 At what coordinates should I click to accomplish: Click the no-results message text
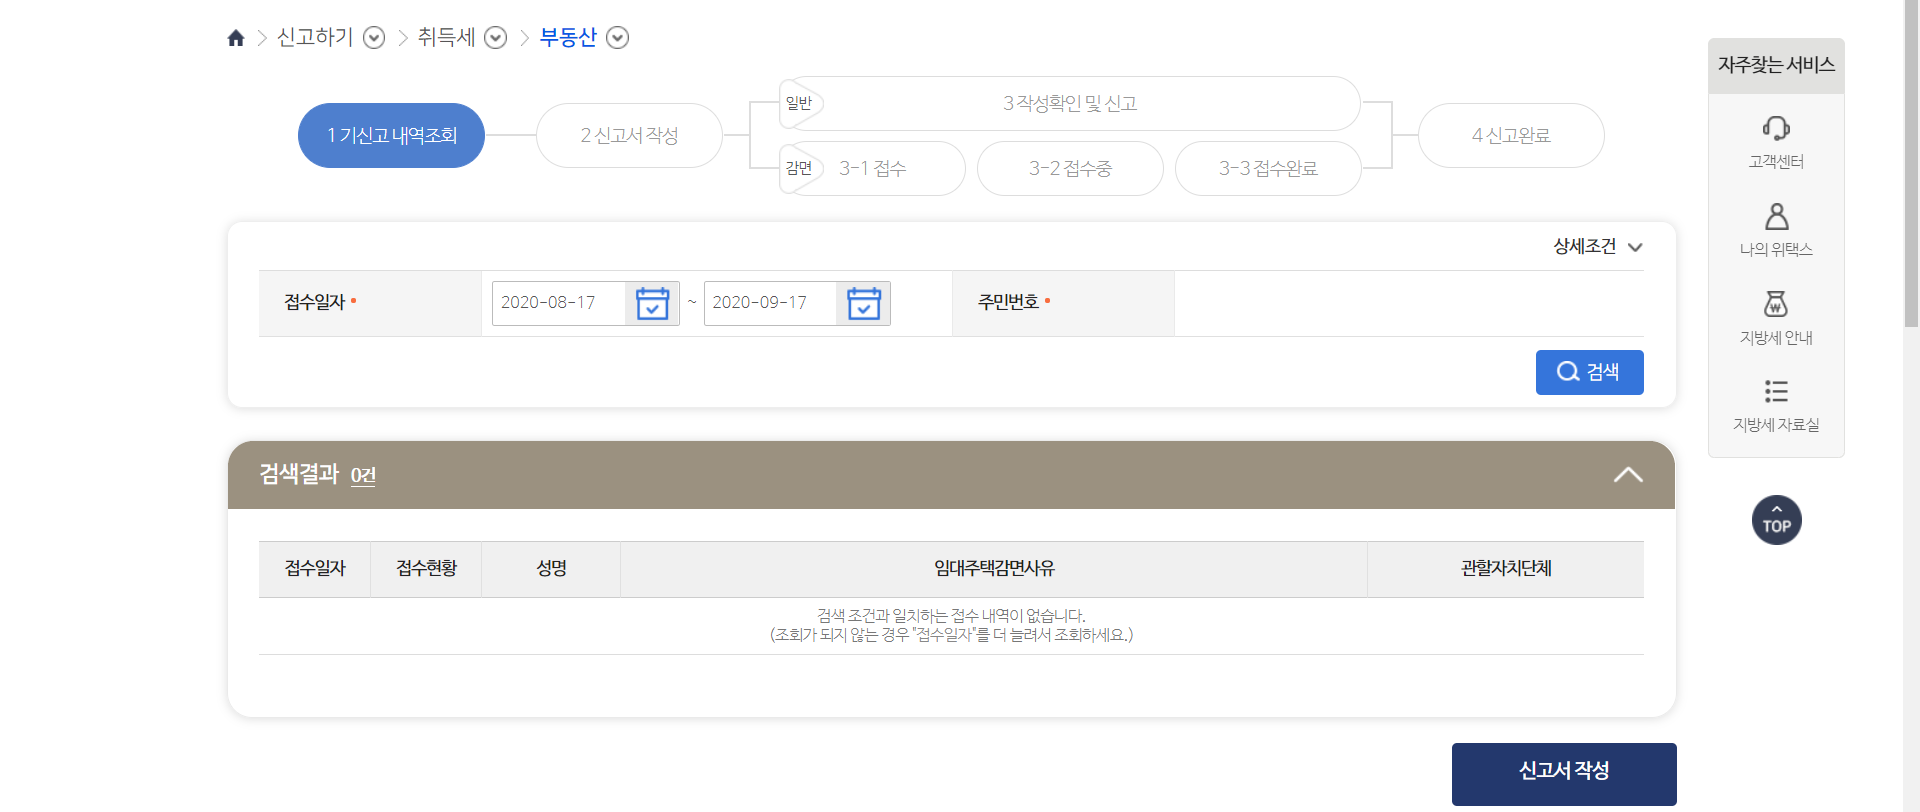pos(951,625)
